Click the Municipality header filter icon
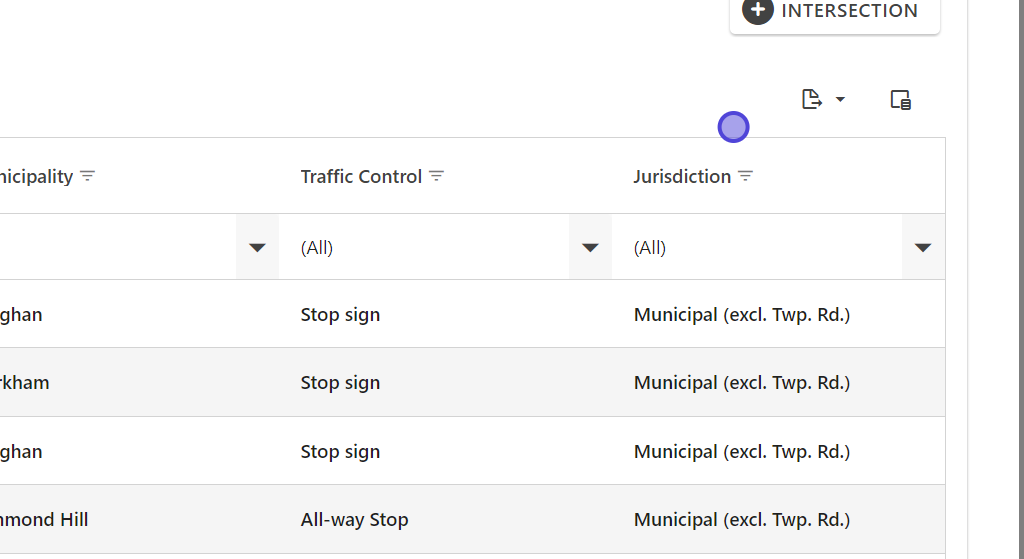 (x=88, y=176)
